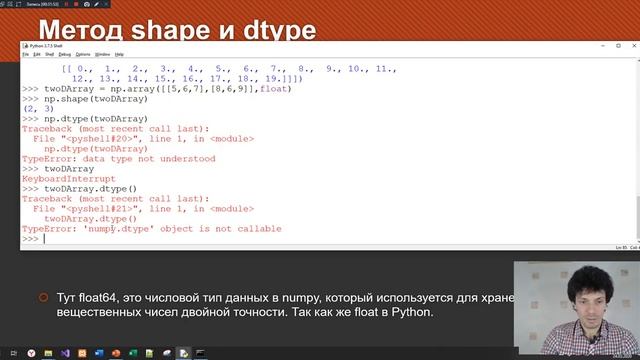This screenshot has height=360, width=640.
Task: Maximize the Python Shell window
Action: (618, 46)
